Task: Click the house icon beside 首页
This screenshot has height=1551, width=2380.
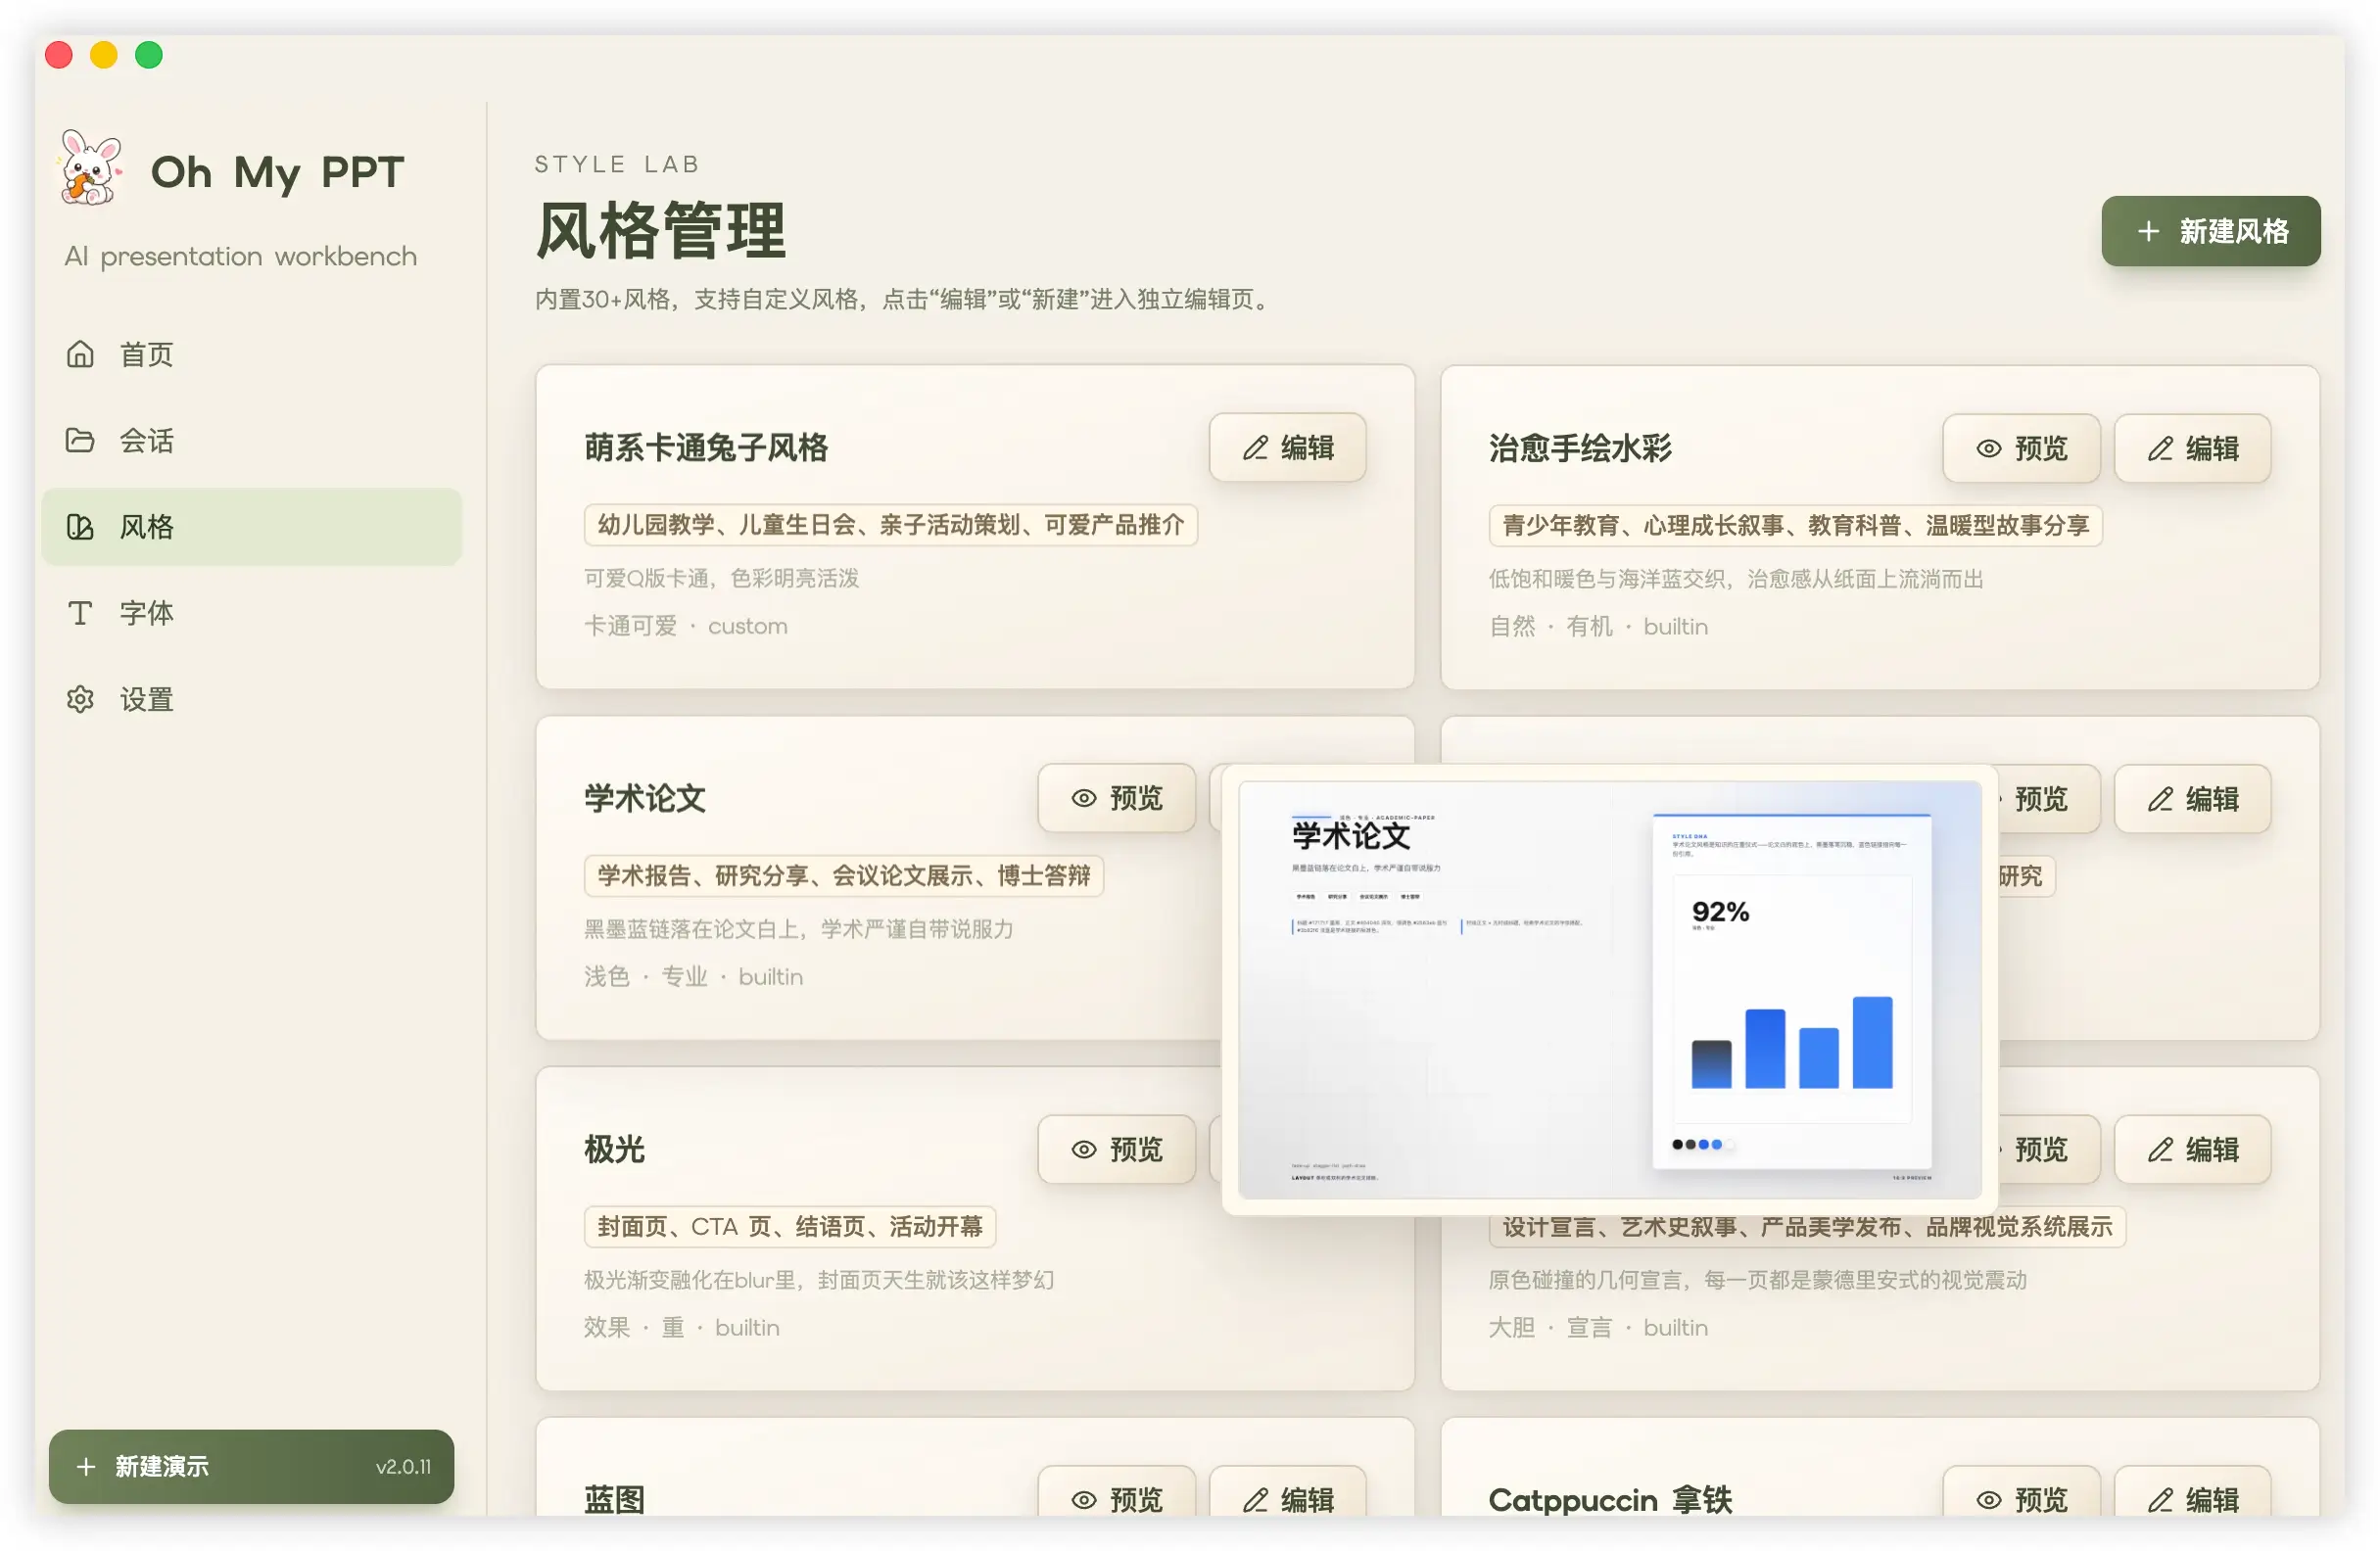Action: [80, 354]
